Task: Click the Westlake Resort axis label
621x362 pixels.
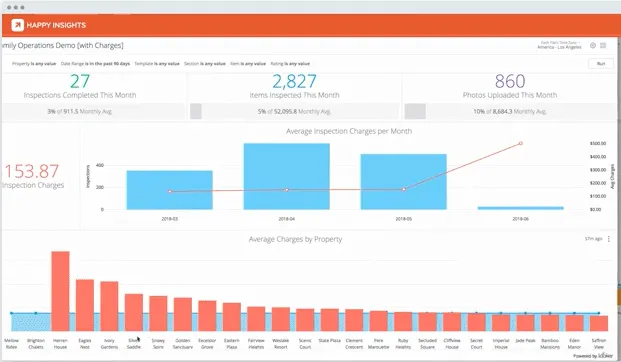Action: pos(280,344)
